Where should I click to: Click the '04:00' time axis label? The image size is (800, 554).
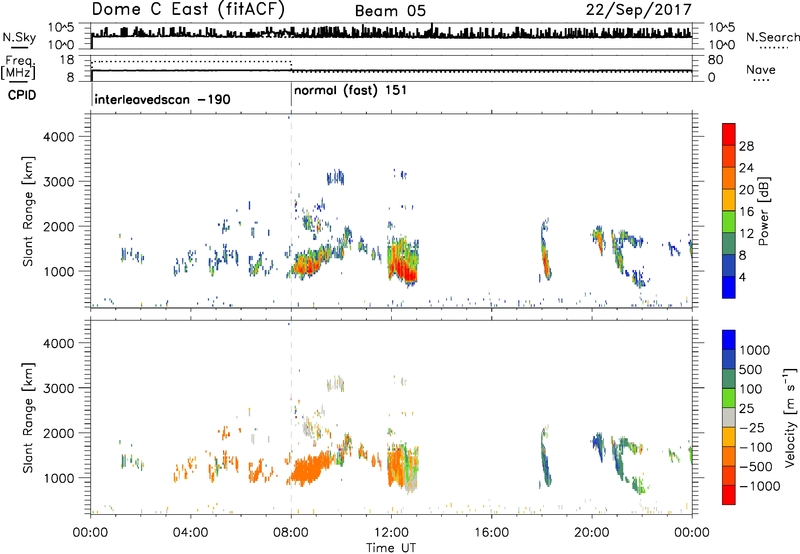pyautogui.click(x=190, y=533)
